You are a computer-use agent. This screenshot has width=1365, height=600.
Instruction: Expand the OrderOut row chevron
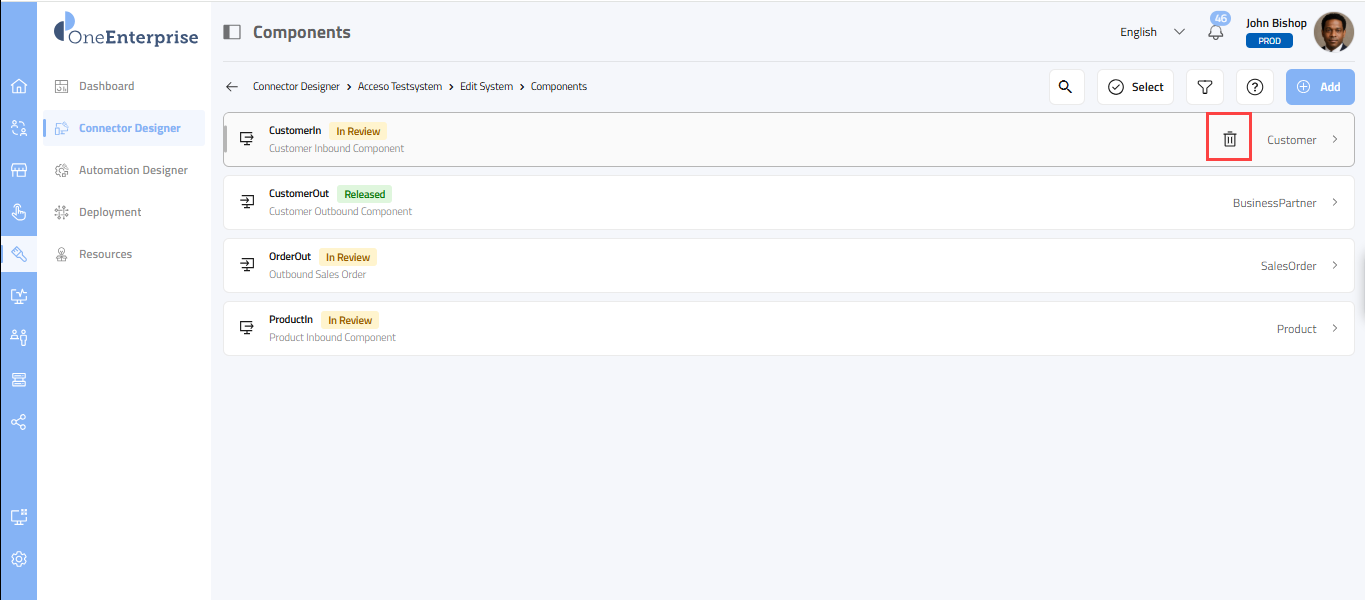click(1335, 266)
